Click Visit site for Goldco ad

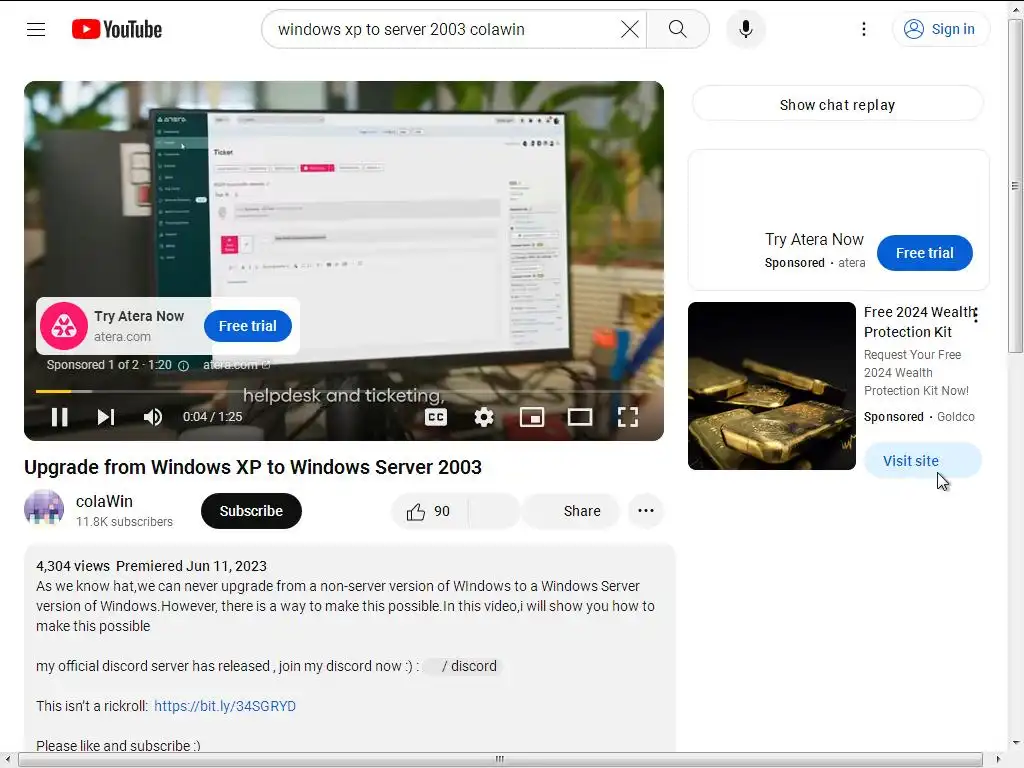(x=921, y=460)
